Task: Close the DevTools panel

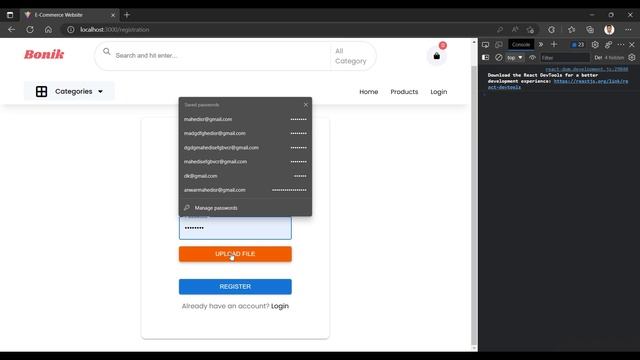Action: [x=632, y=44]
